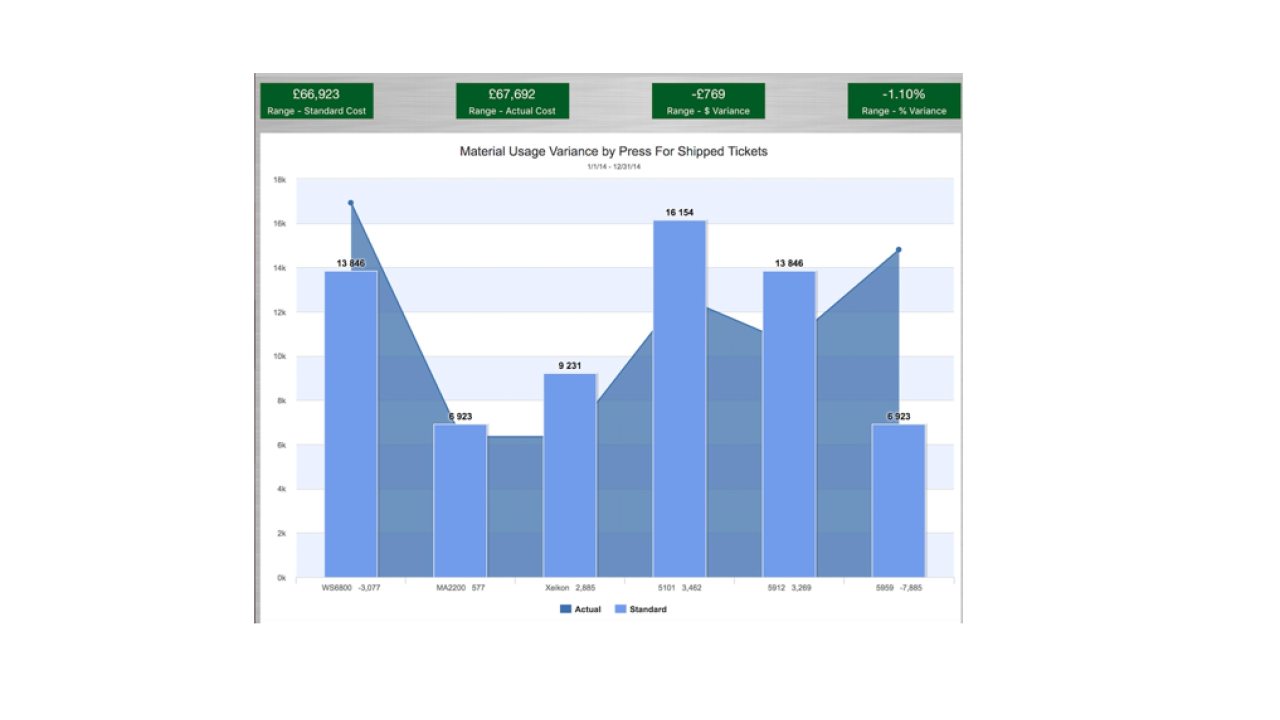The height and width of the screenshot is (720, 1280).
Task: Select the Xeikon bar labeled 9 231
Action: [570, 475]
